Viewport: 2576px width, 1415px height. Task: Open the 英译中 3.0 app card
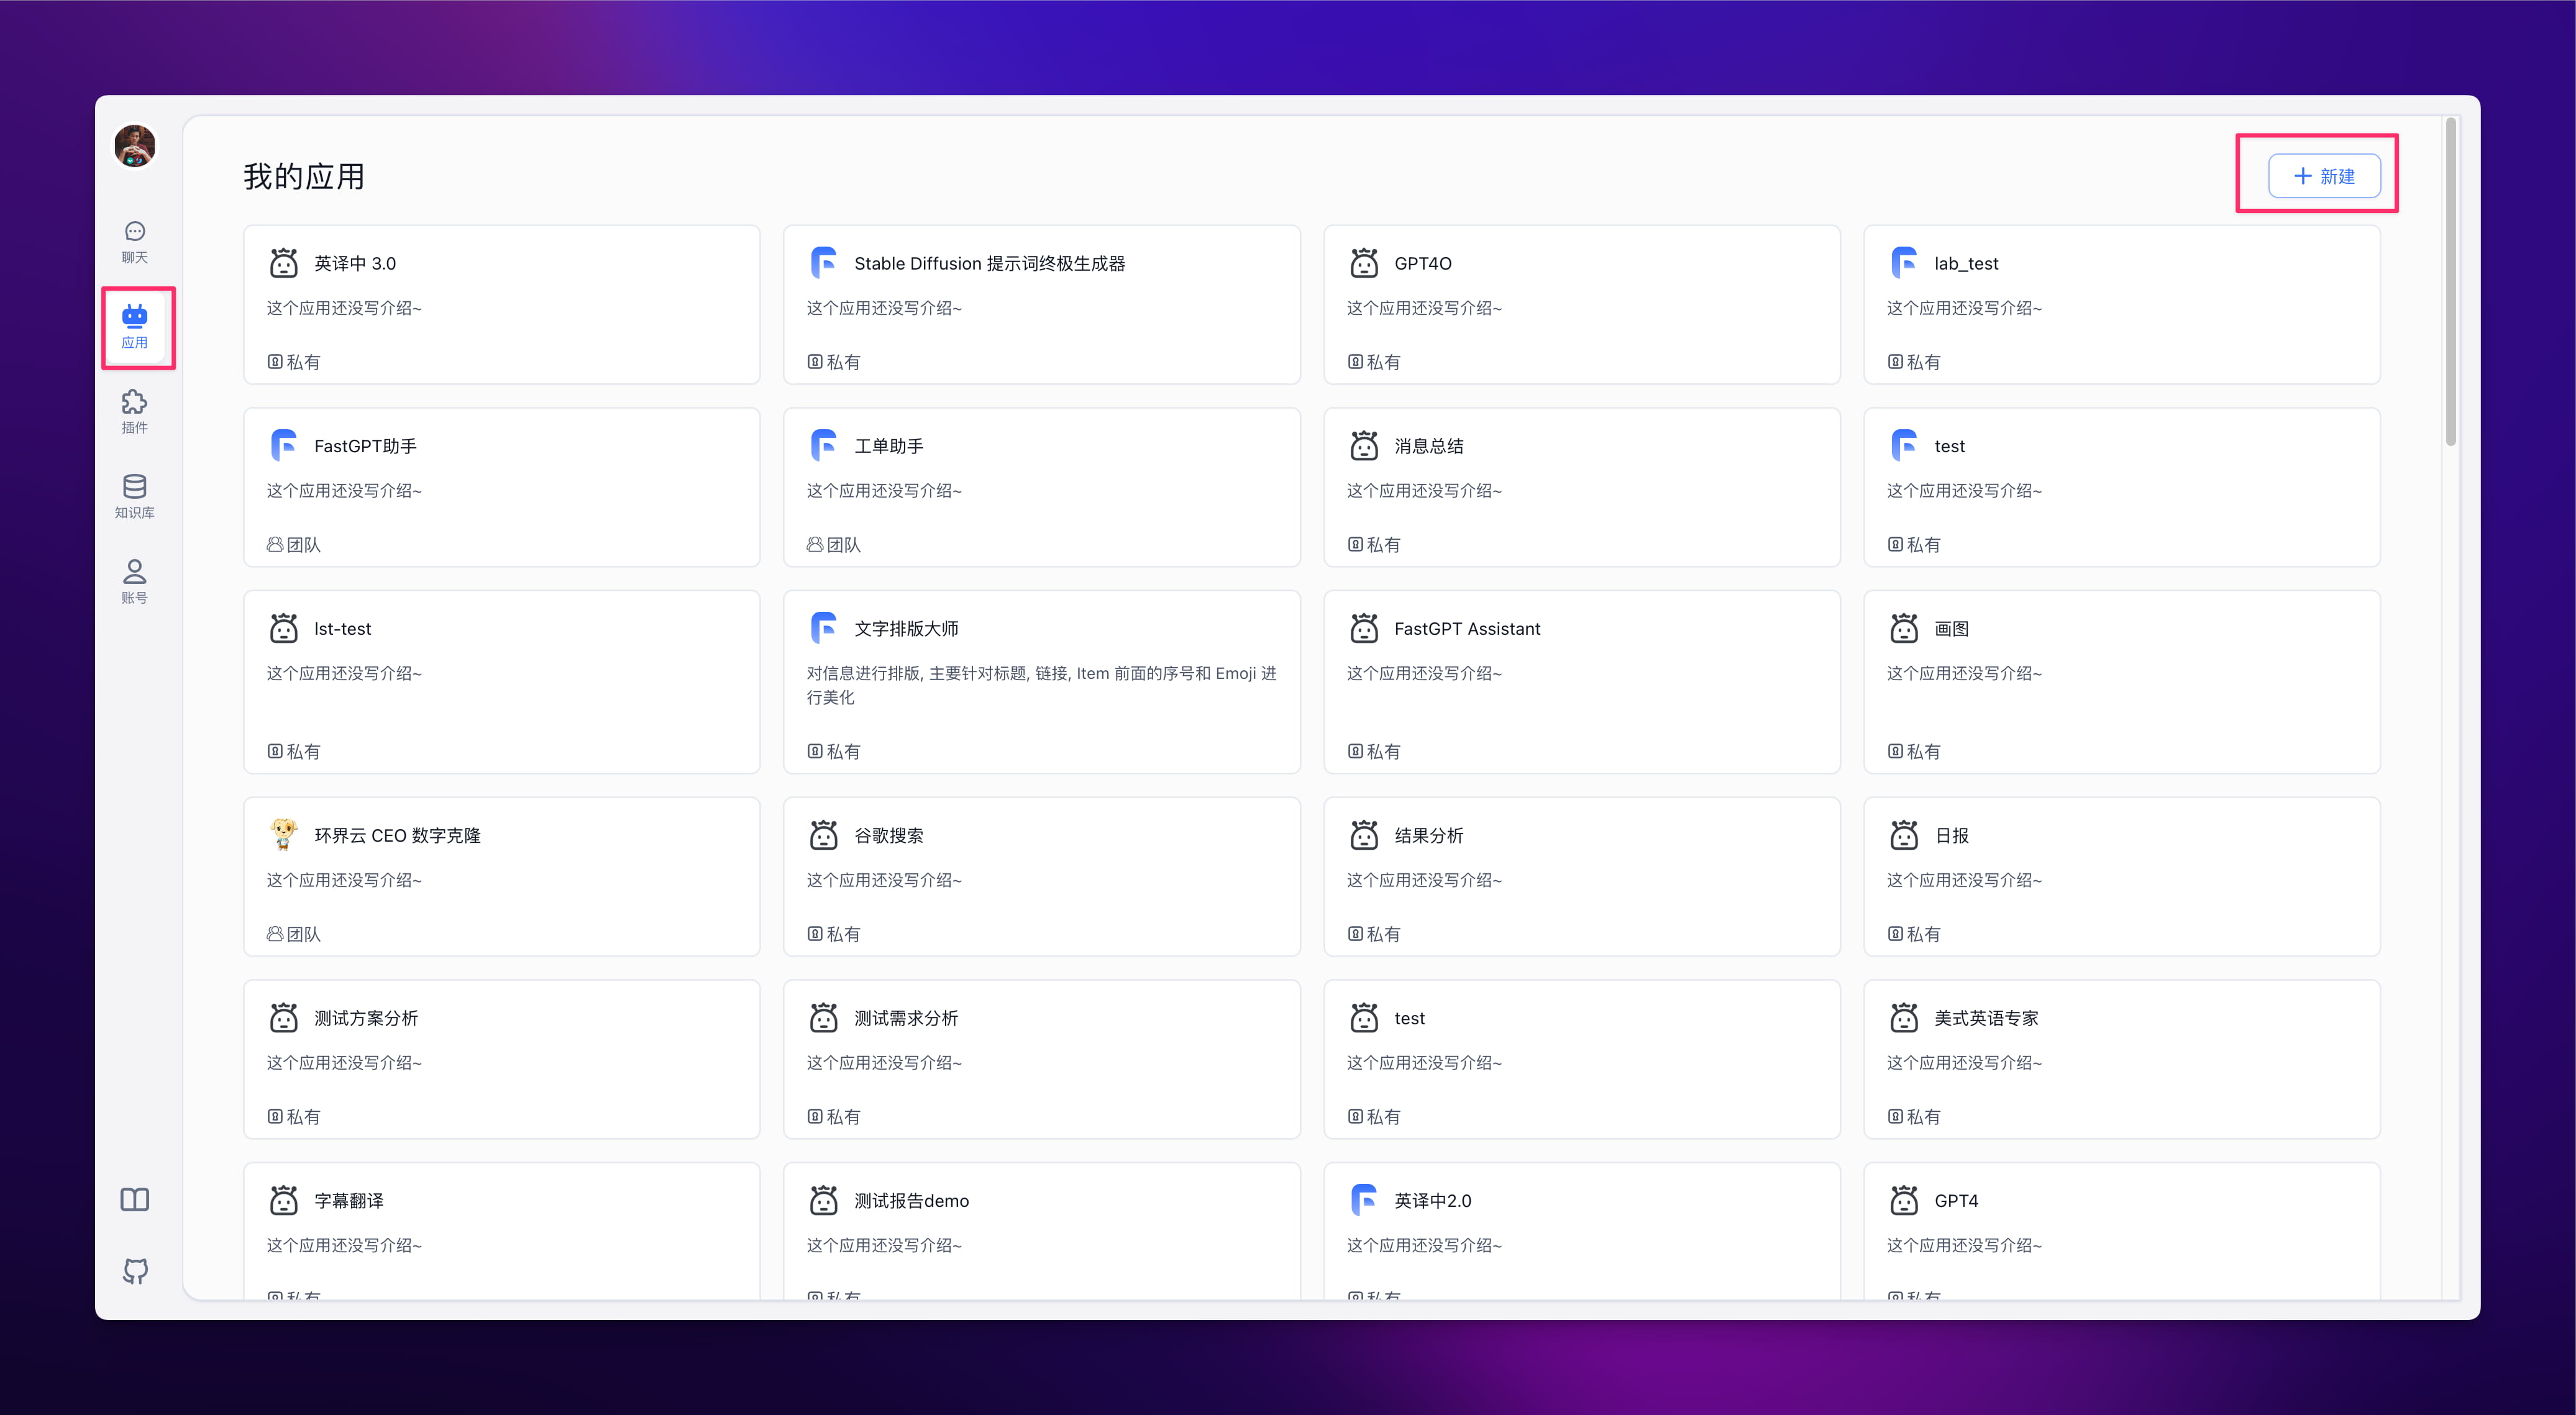(500, 304)
